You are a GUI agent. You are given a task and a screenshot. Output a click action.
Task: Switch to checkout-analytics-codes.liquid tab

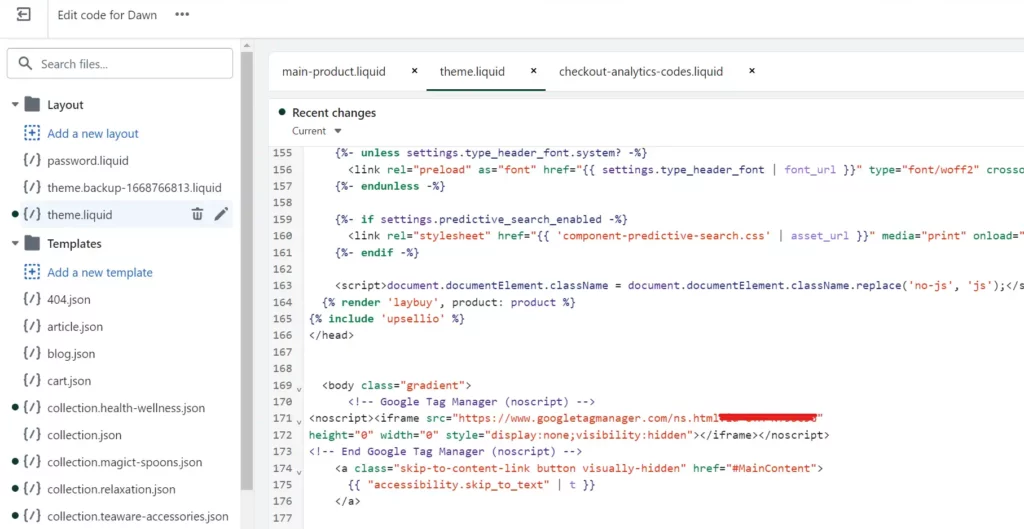641,71
